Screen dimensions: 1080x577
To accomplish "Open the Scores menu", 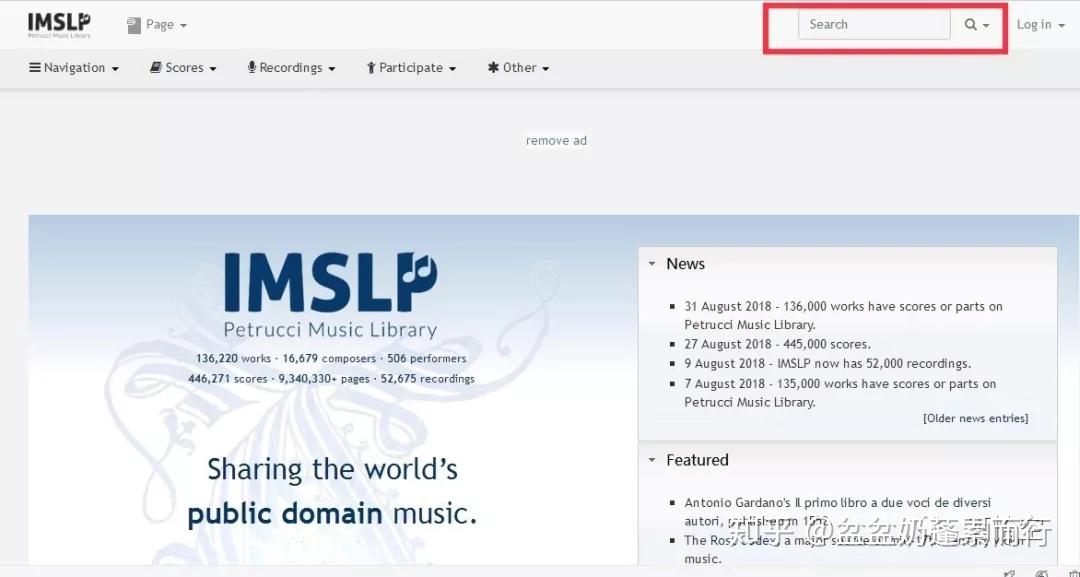I will pos(183,67).
